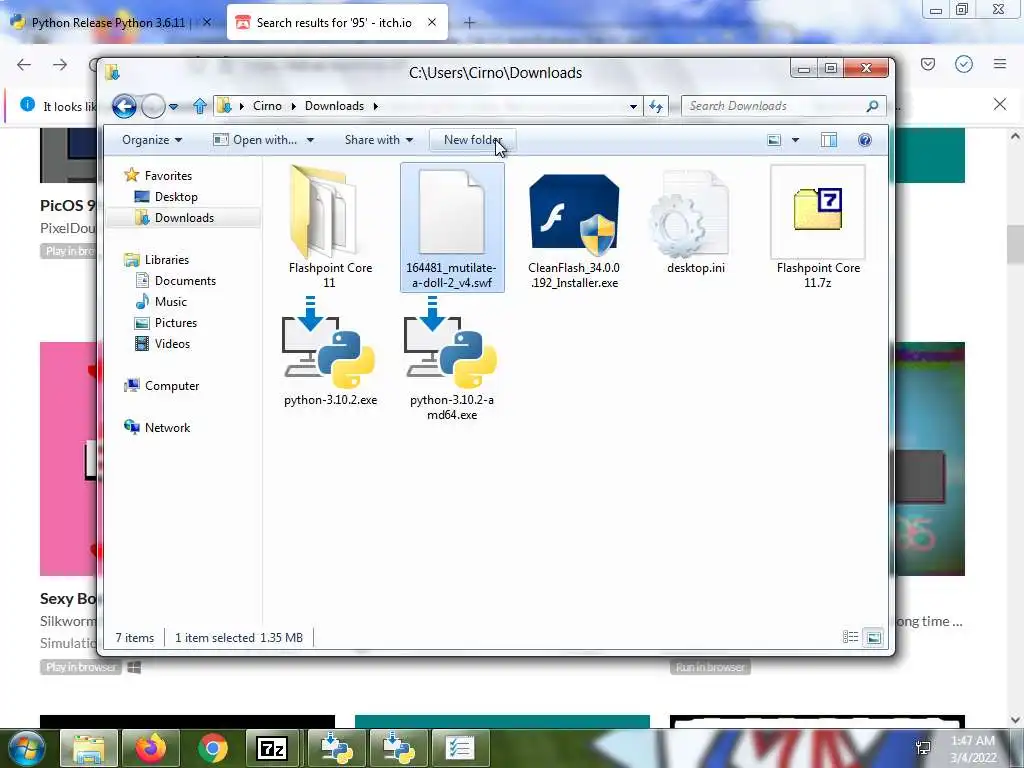
Task: Click the search magnifier icon
Action: pos(872,106)
